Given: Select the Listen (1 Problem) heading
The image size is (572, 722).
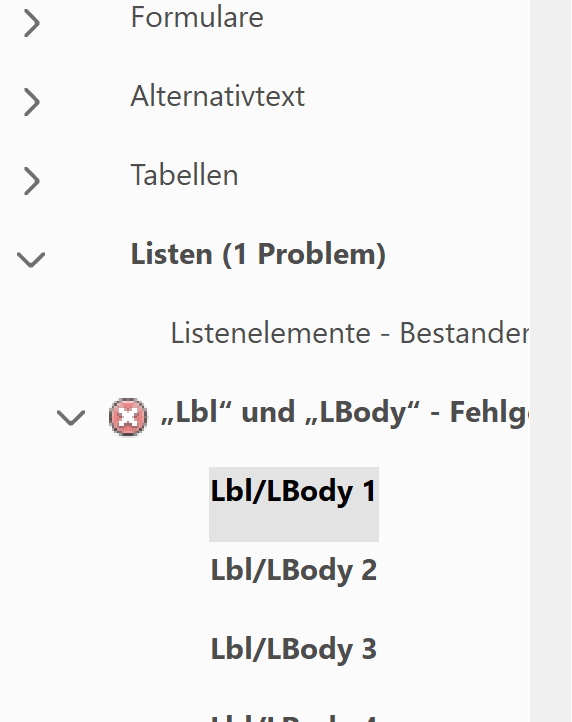Looking at the screenshot, I should coord(258,254).
